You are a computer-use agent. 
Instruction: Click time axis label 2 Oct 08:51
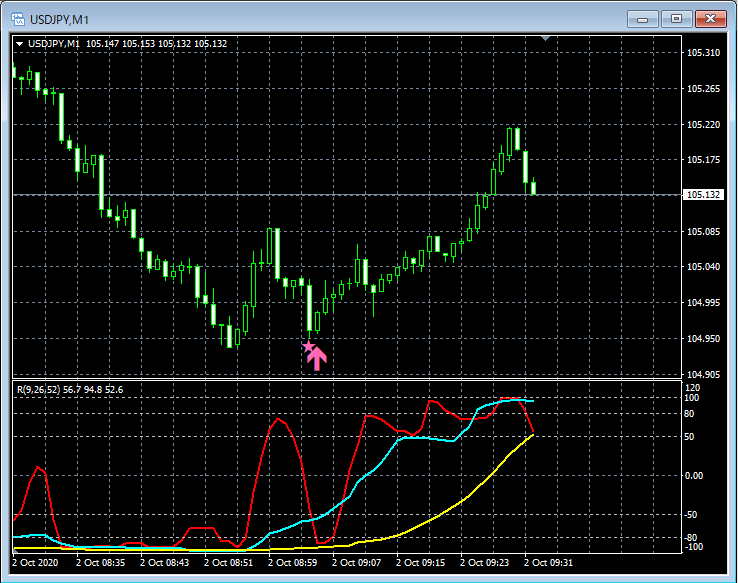[x=228, y=562]
